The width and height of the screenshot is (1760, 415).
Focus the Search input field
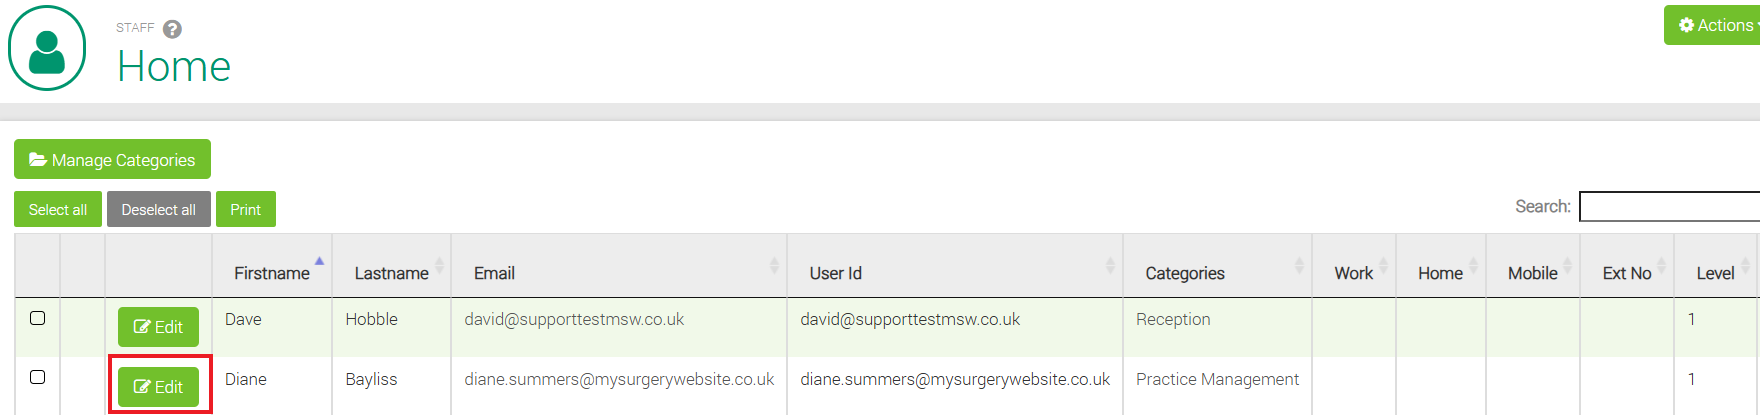[x=1668, y=207]
